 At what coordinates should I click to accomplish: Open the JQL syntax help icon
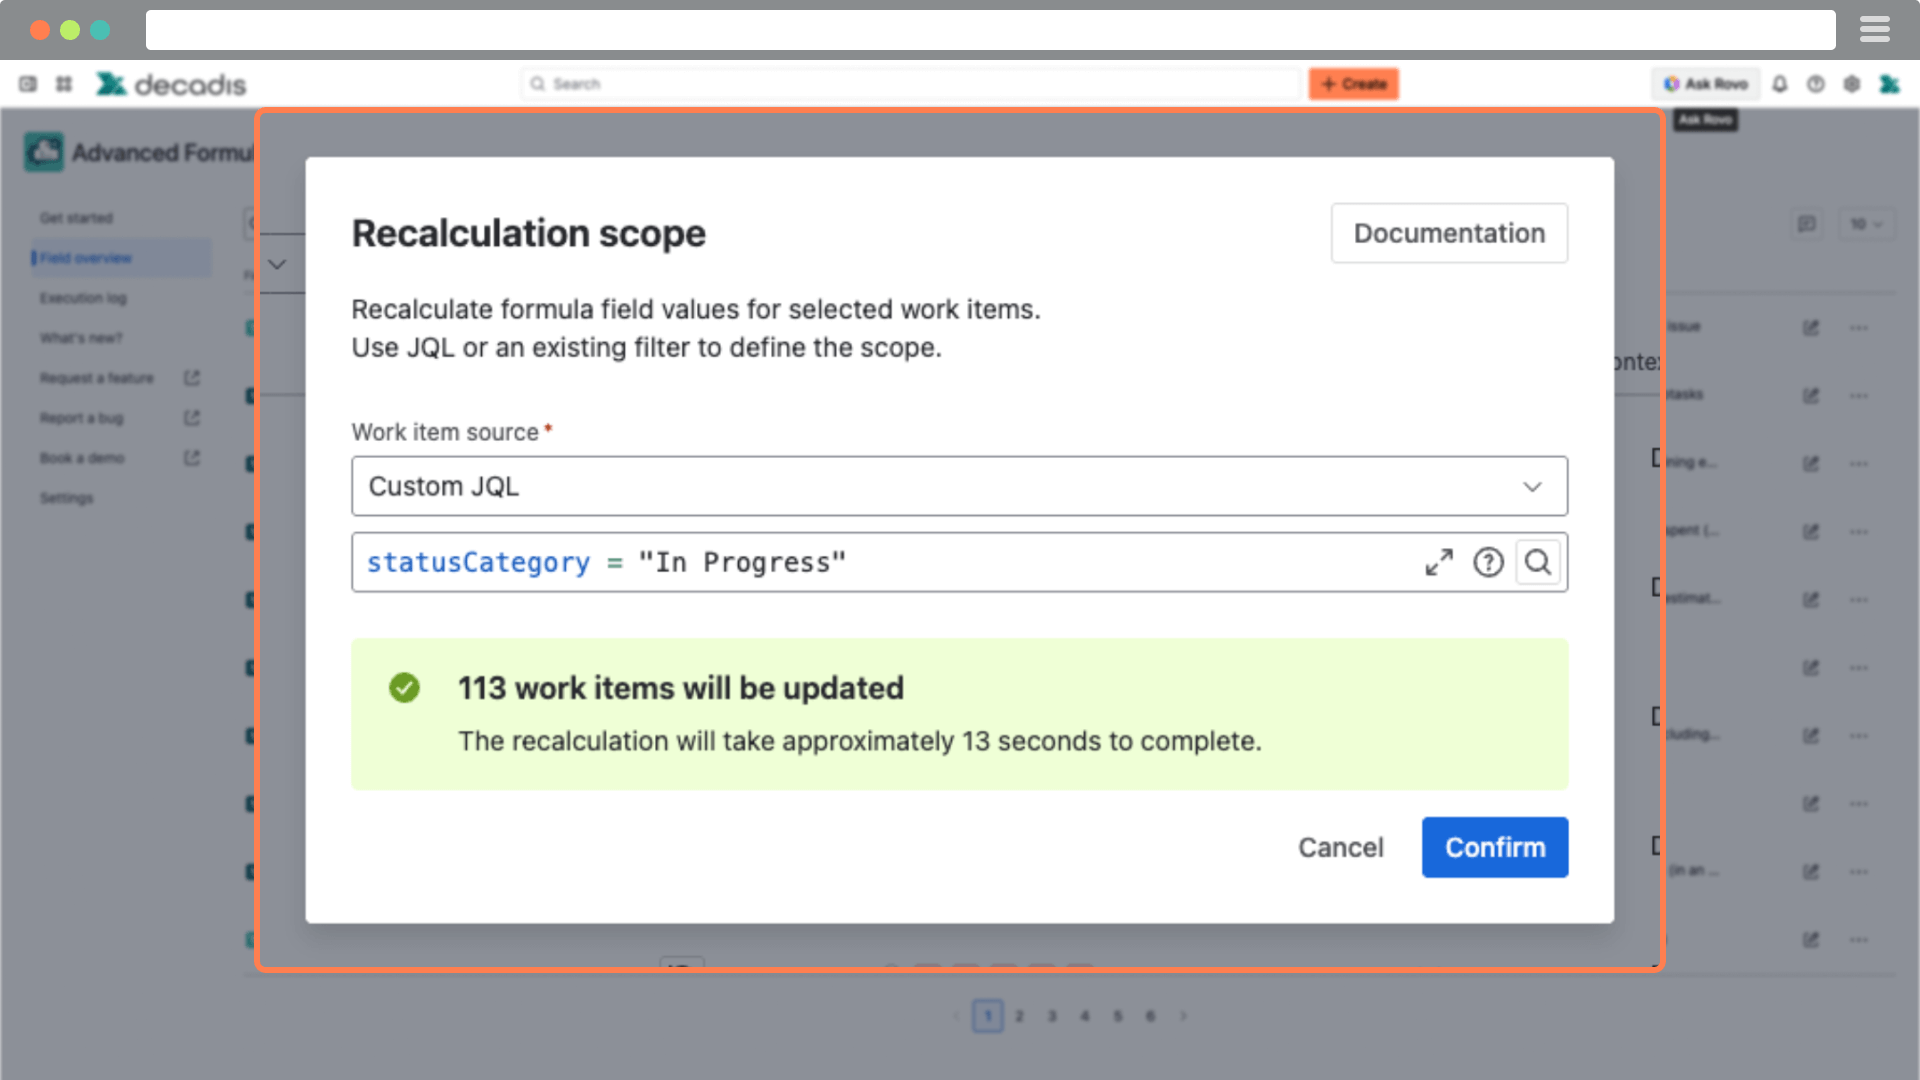pos(1488,562)
